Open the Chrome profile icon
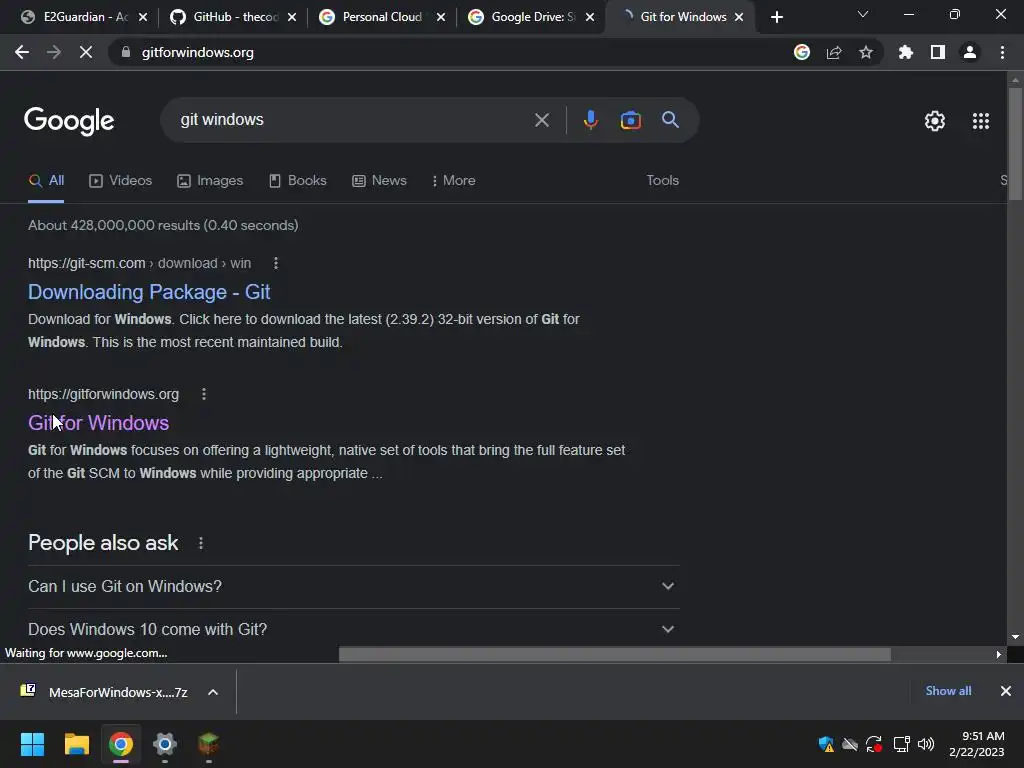Image resolution: width=1024 pixels, height=768 pixels. pos(970,52)
